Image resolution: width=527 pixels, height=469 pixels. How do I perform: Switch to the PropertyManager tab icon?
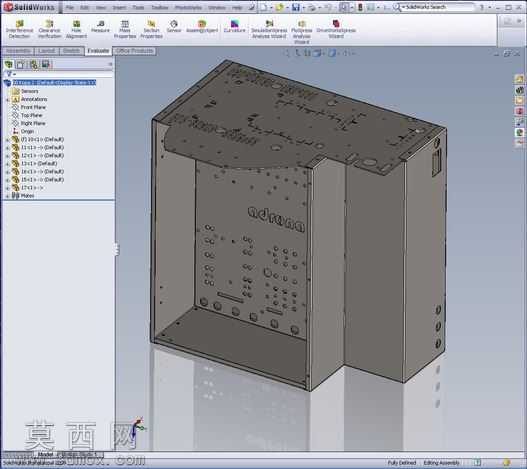21,64
